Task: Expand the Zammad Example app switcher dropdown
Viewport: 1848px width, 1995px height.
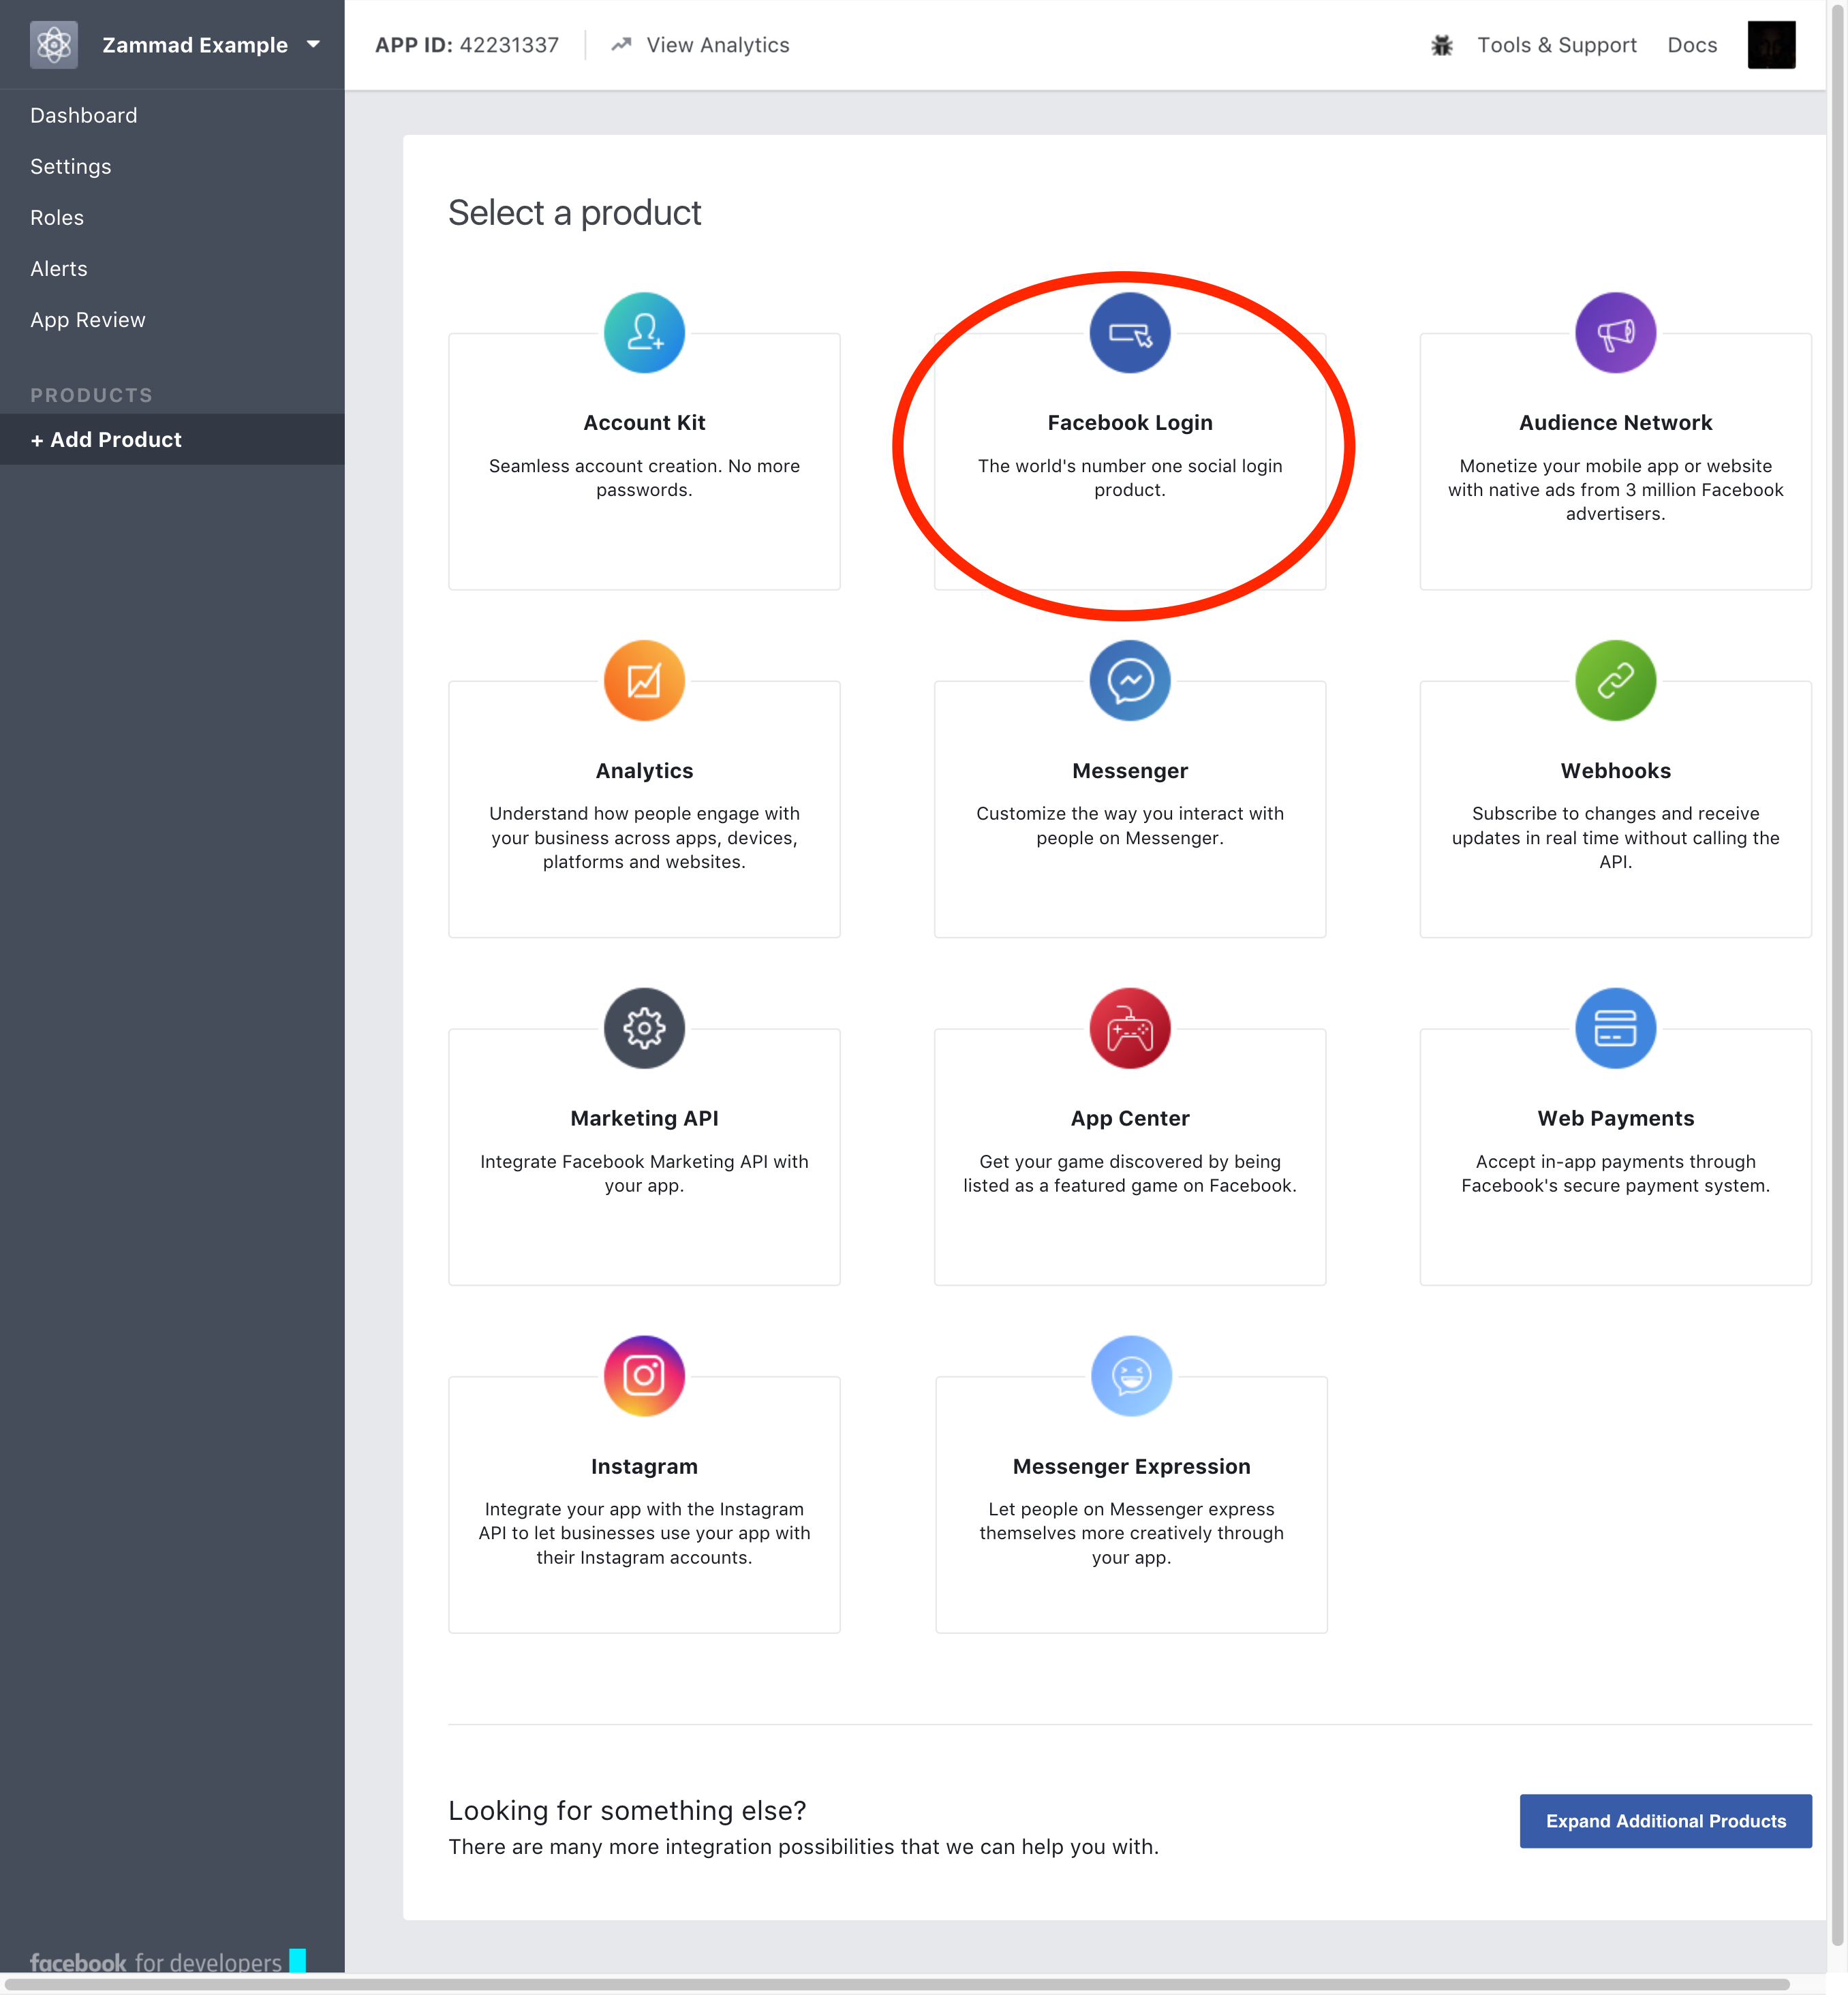Action: pyautogui.click(x=313, y=45)
